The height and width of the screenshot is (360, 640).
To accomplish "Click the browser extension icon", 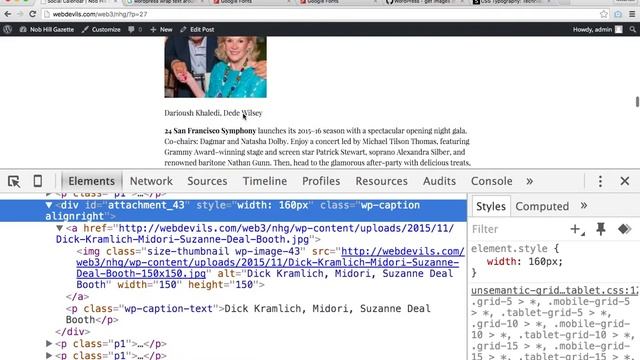I will click(x=618, y=14).
